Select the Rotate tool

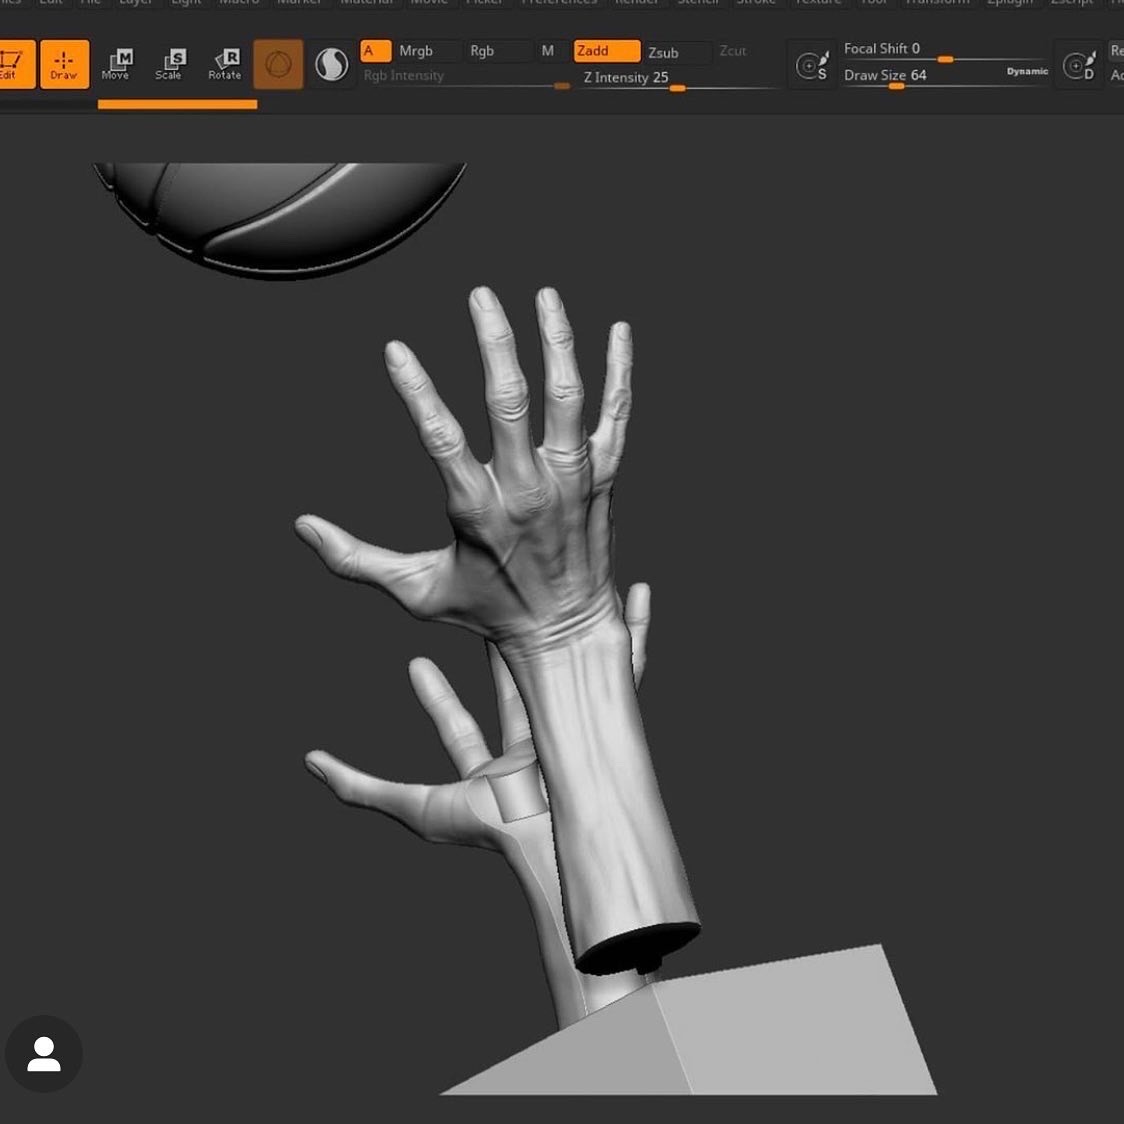tap(225, 64)
